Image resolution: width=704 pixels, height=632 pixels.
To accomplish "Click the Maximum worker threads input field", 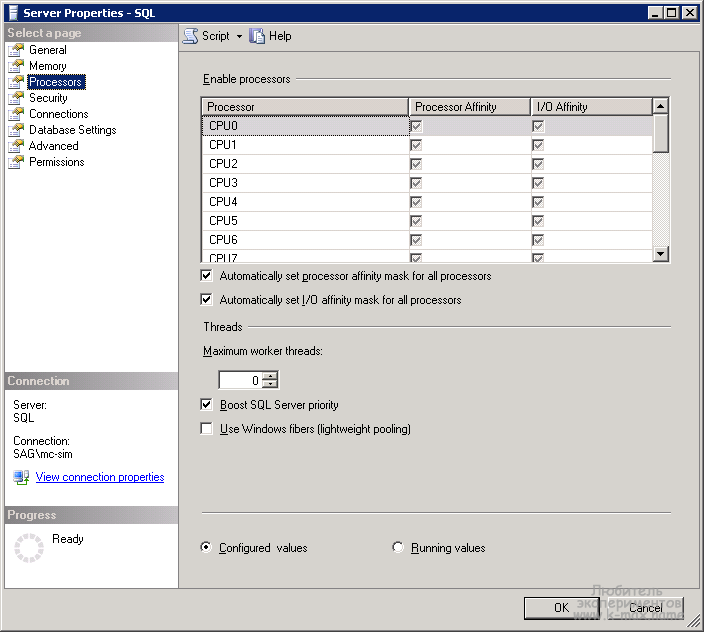I will click(x=241, y=380).
